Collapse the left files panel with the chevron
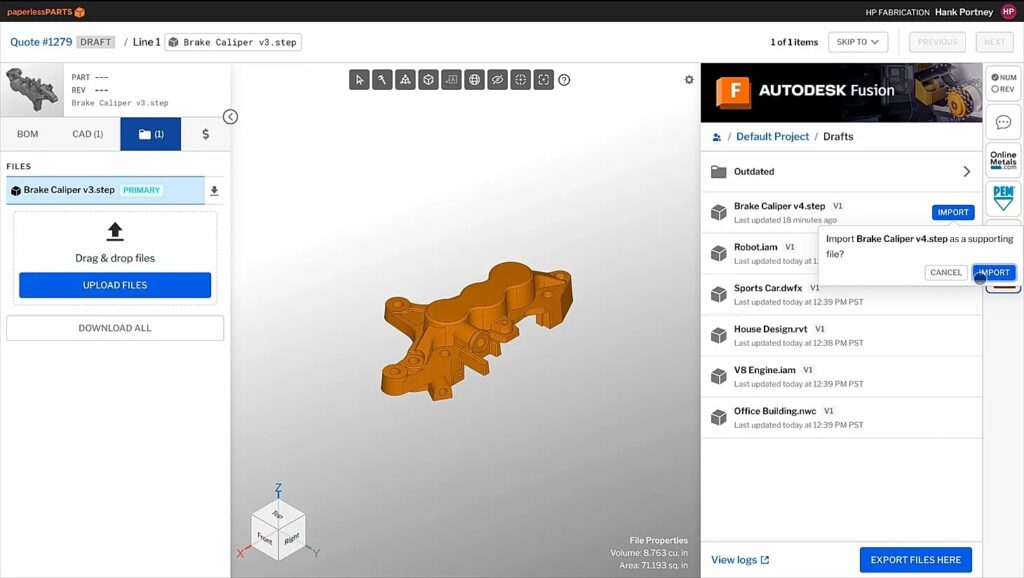 click(x=231, y=117)
